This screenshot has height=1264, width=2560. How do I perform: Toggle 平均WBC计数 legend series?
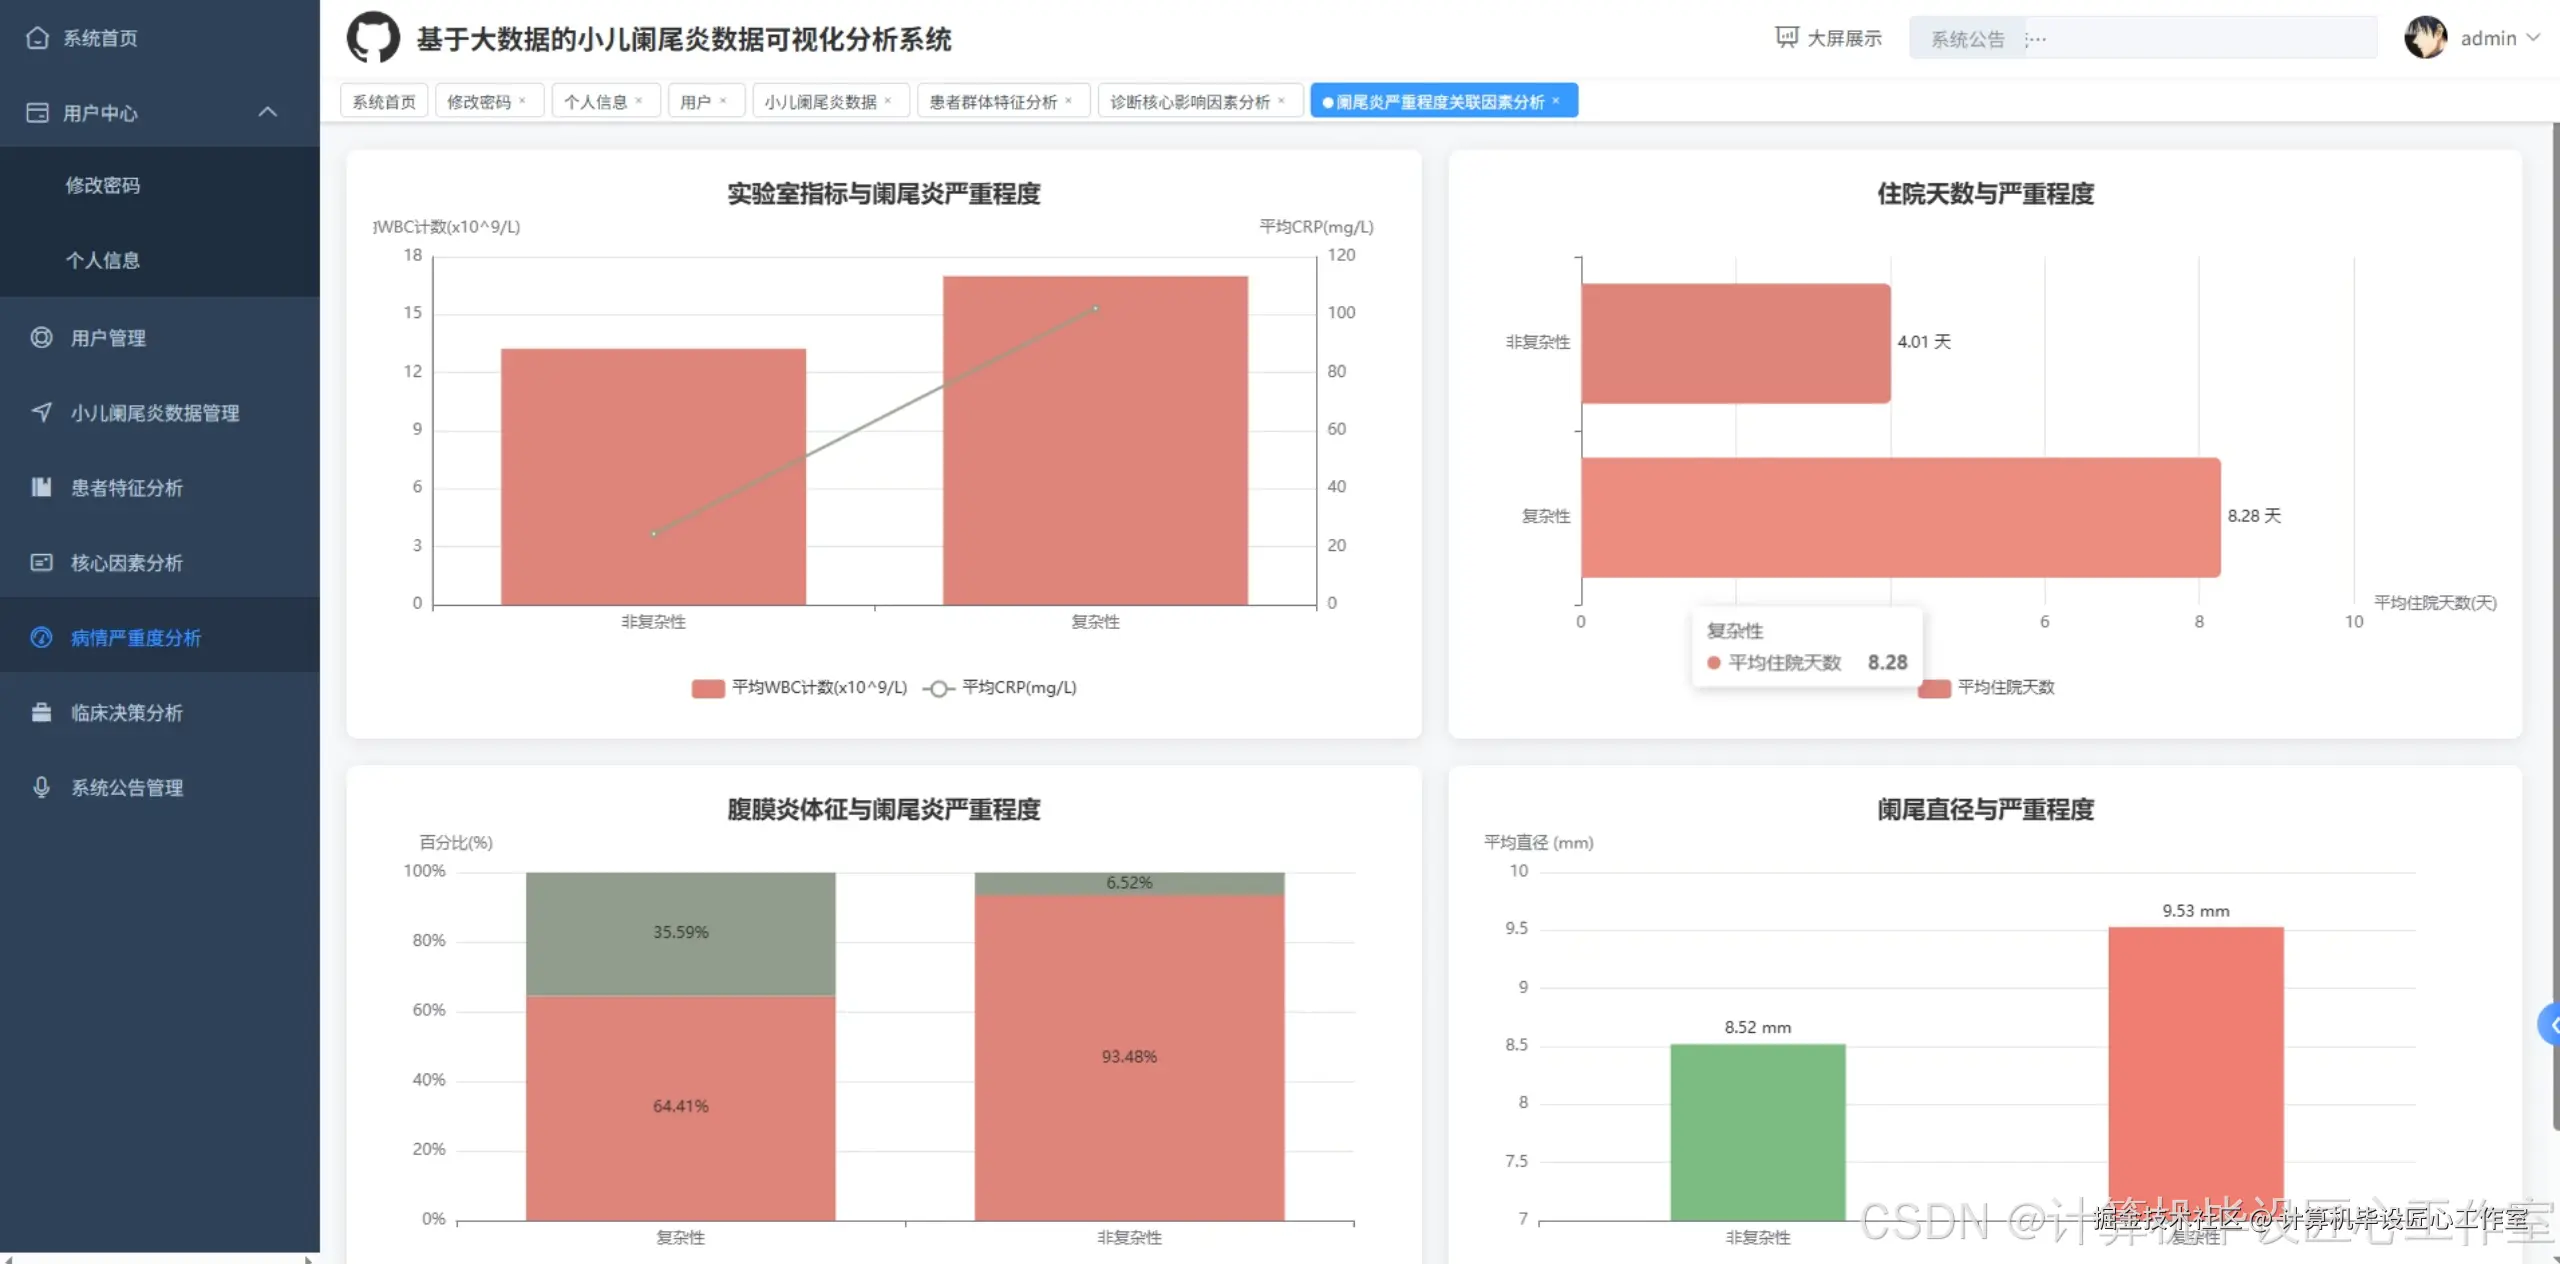[x=708, y=688]
